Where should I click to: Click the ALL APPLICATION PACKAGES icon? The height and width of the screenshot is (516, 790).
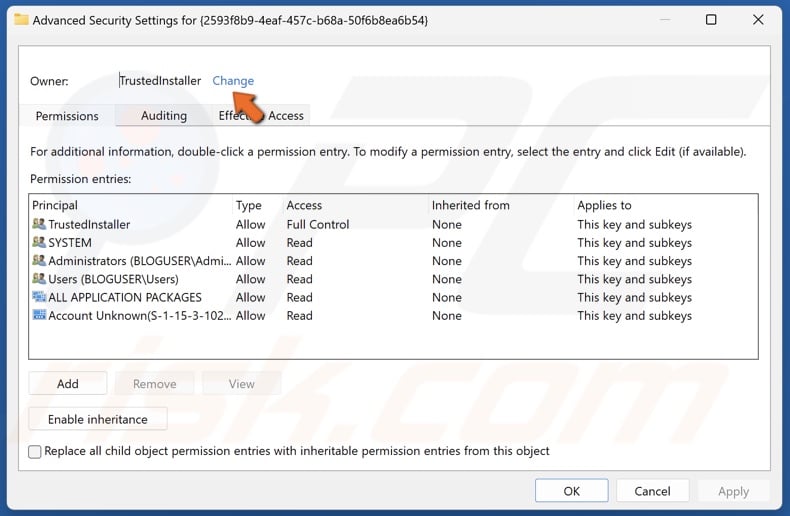(x=39, y=297)
